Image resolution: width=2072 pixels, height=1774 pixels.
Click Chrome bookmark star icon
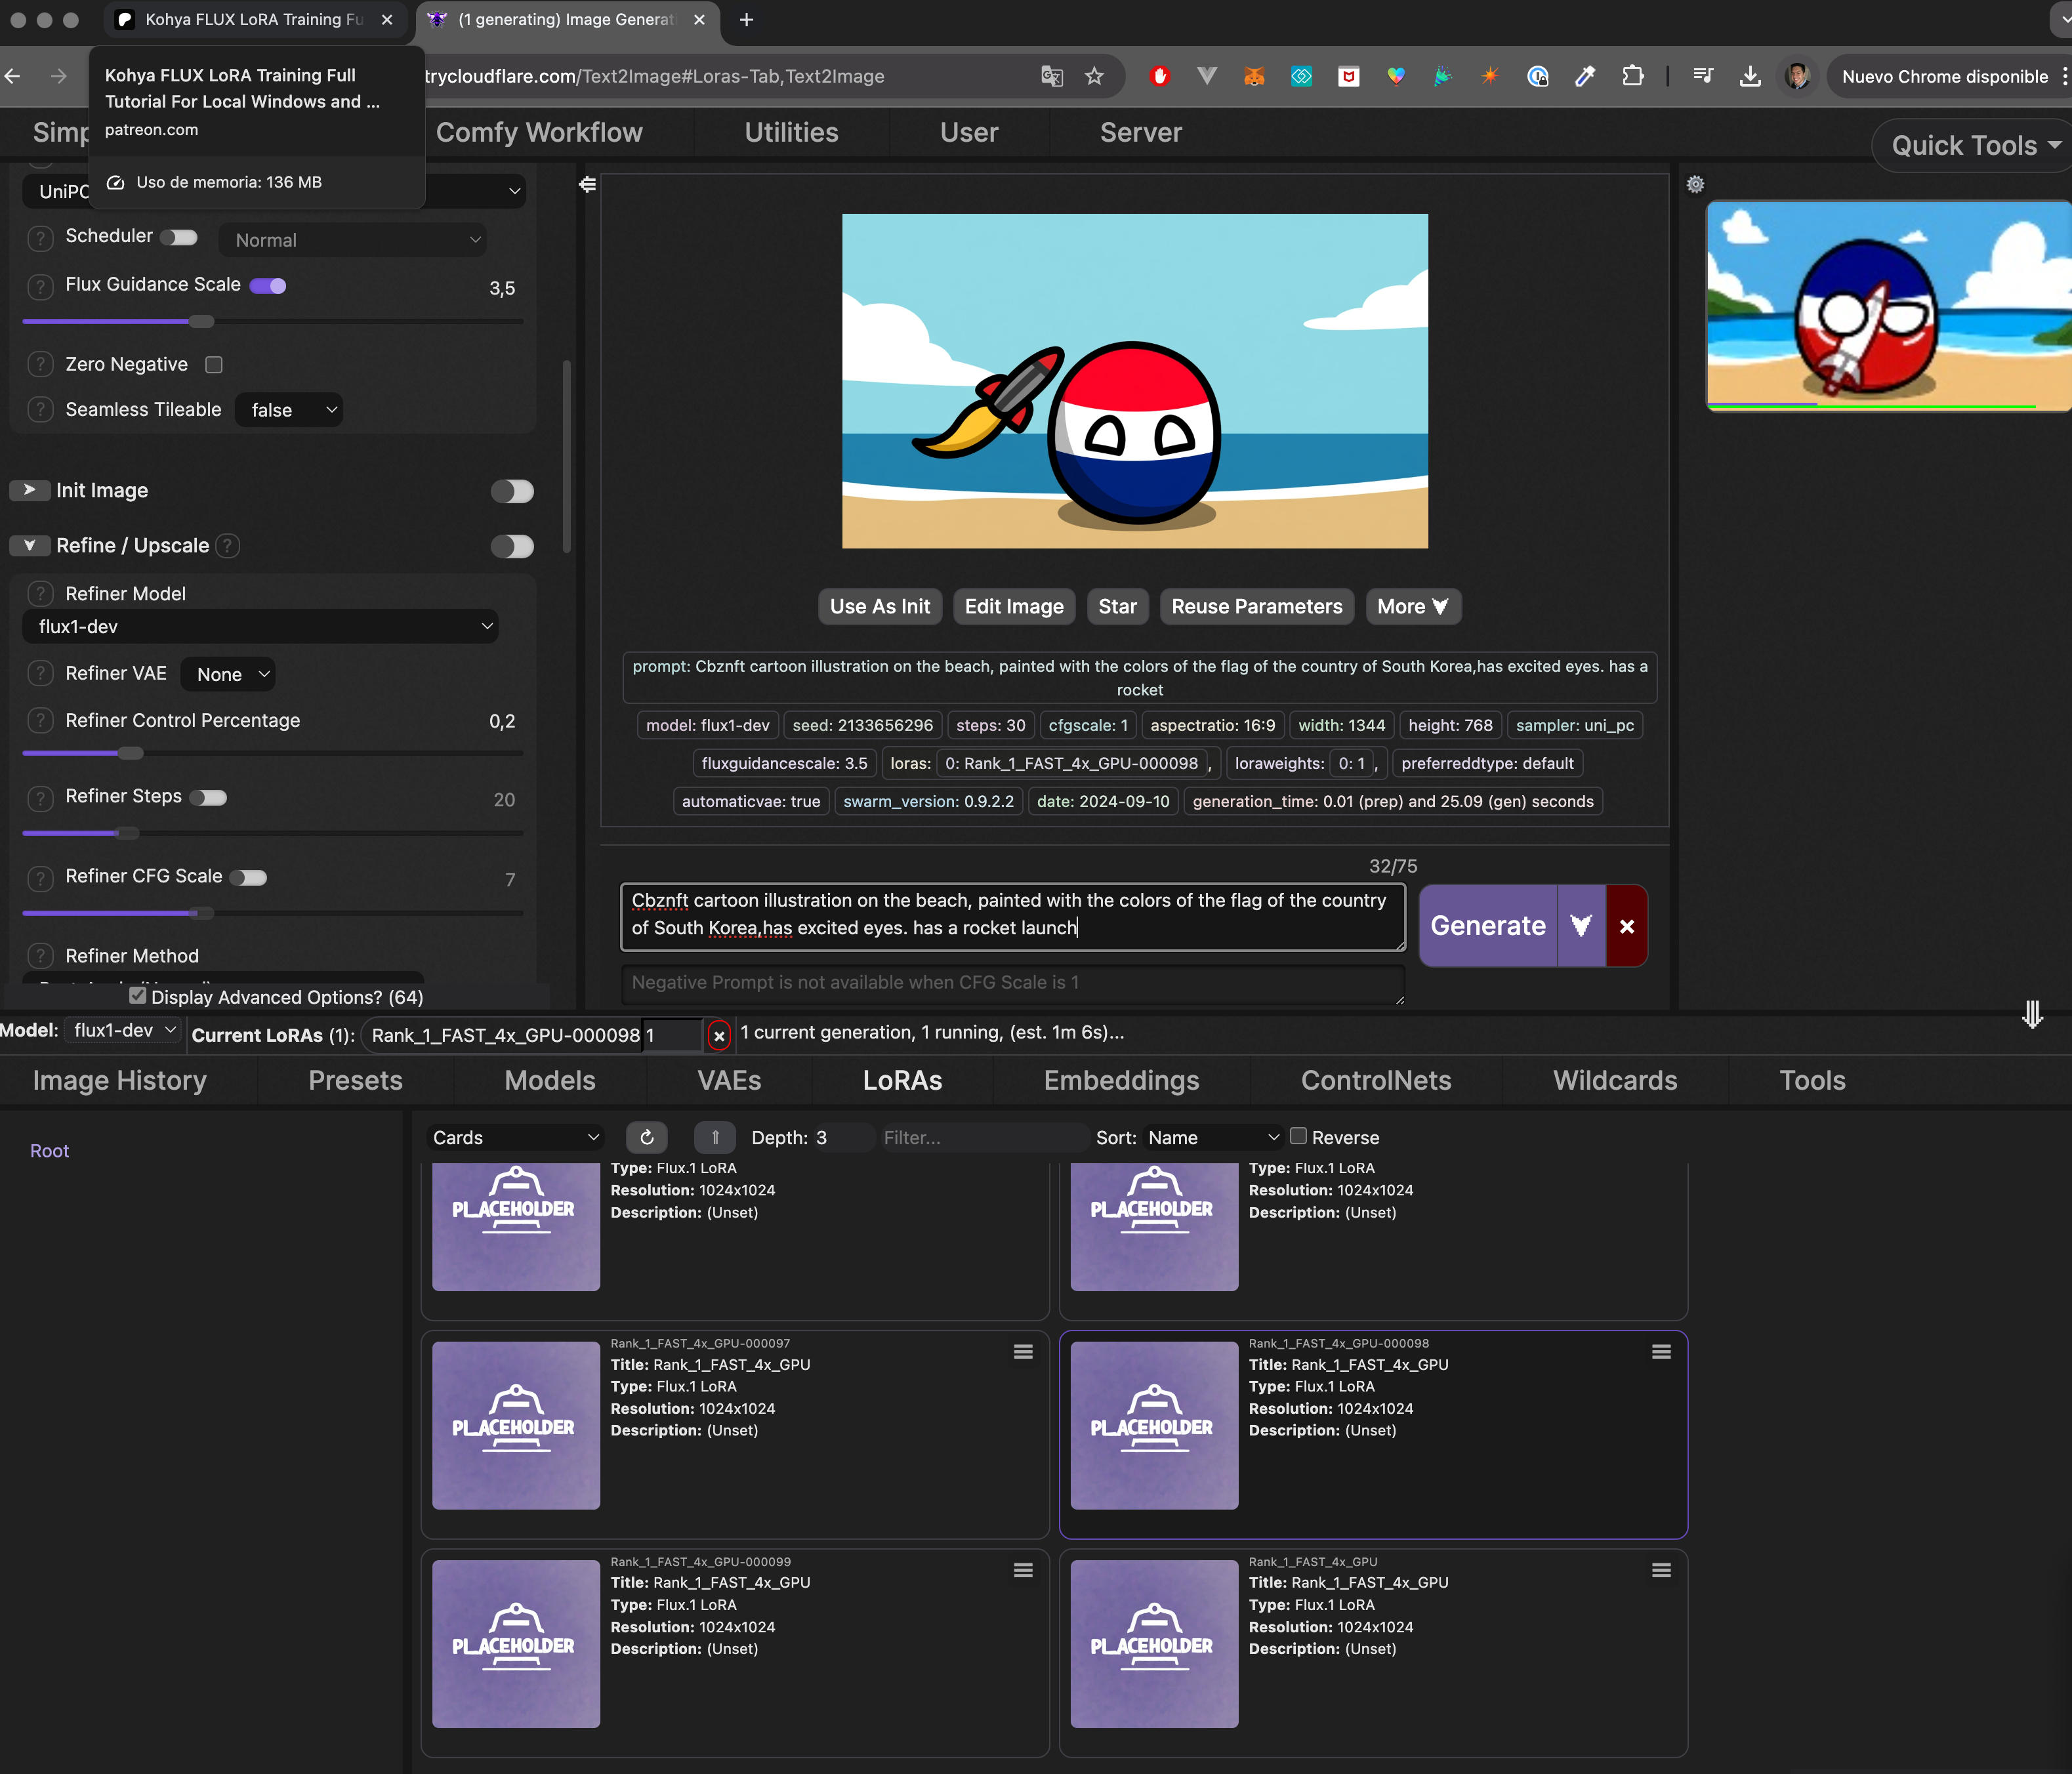pos(1094,76)
